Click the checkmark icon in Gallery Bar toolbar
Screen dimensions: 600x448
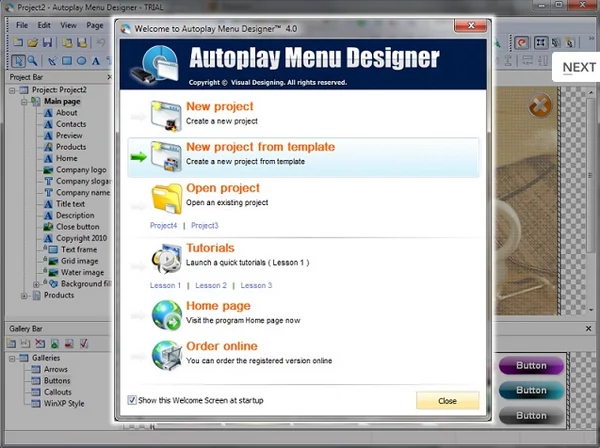(84, 344)
